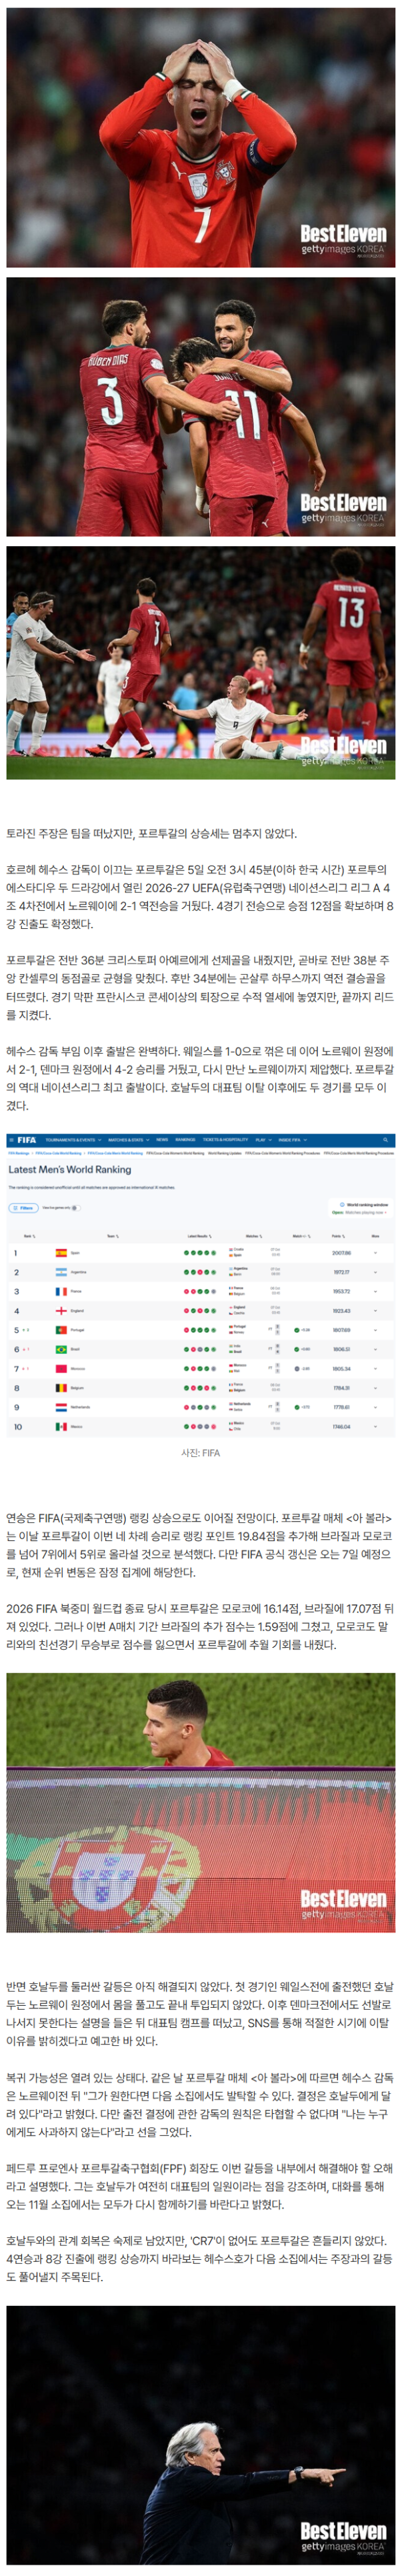Click the Netherlands flag icon in ranking
Screen dimensions: 400x2576
pyautogui.click(x=61, y=1407)
